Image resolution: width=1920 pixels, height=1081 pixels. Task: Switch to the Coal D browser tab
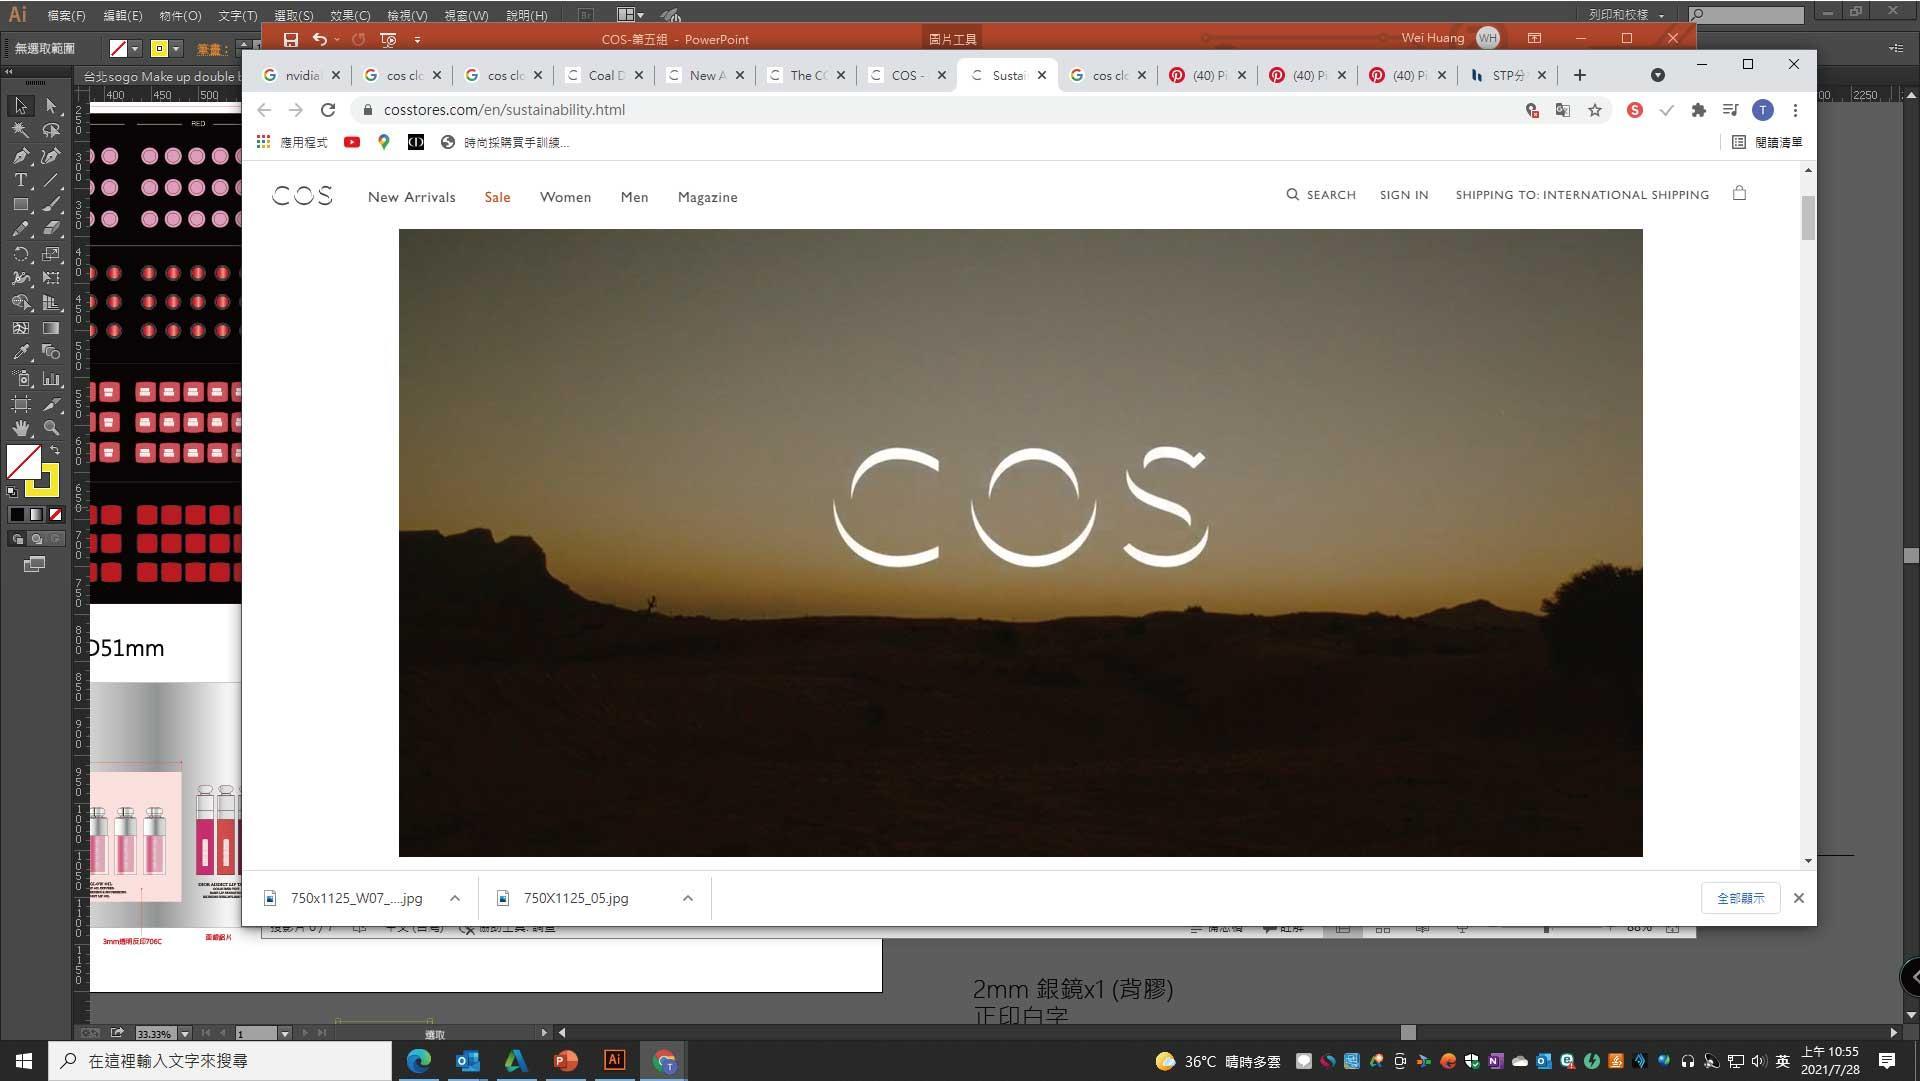pyautogui.click(x=604, y=75)
